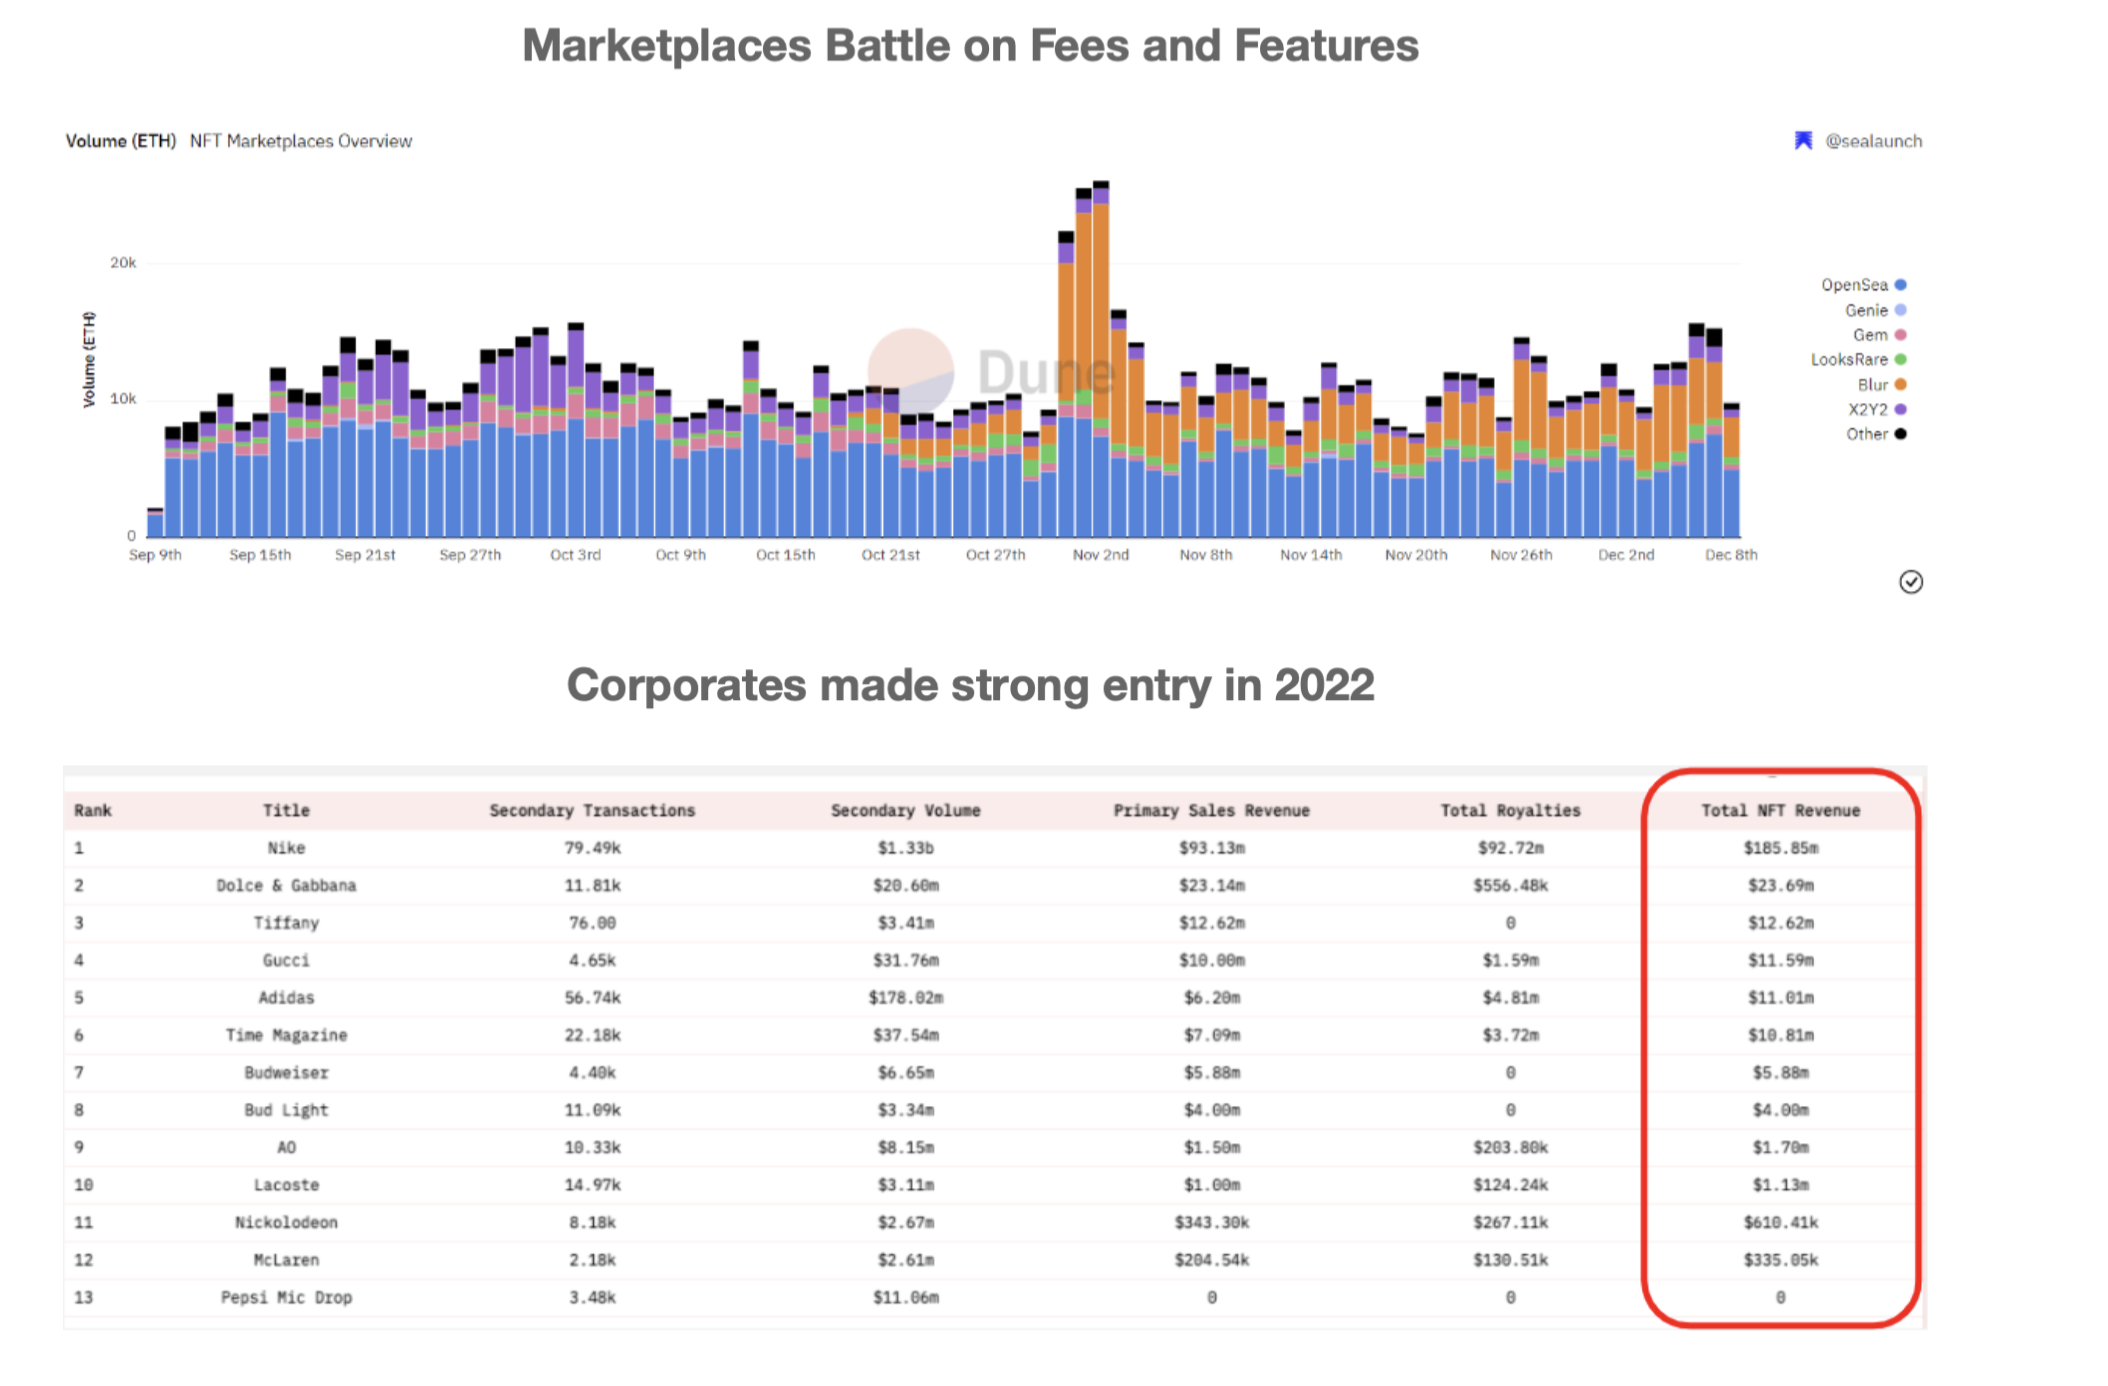The width and height of the screenshot is (2108, 1386).
Task: Toggle Gem series pink legend dot
Action: point(1900,335)
